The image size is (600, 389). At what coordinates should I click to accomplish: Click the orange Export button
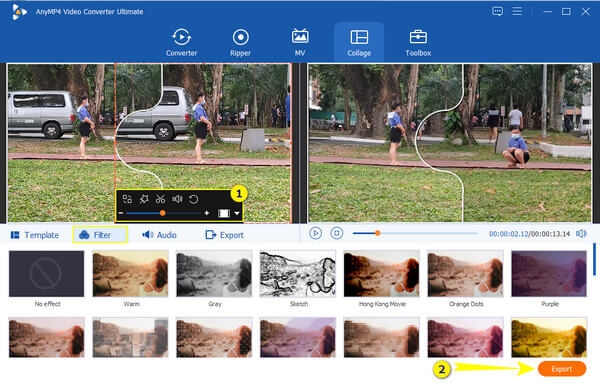[x=562, y=369]
